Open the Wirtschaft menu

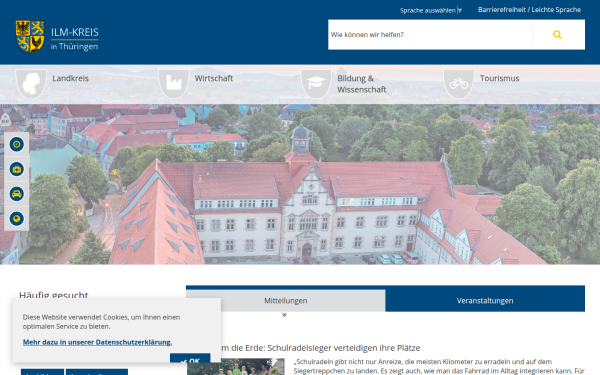[x=214, y=78]
